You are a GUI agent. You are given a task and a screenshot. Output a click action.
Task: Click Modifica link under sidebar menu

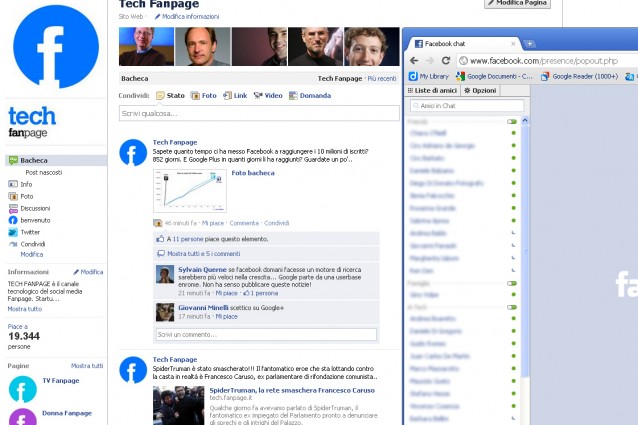(32, 255)
